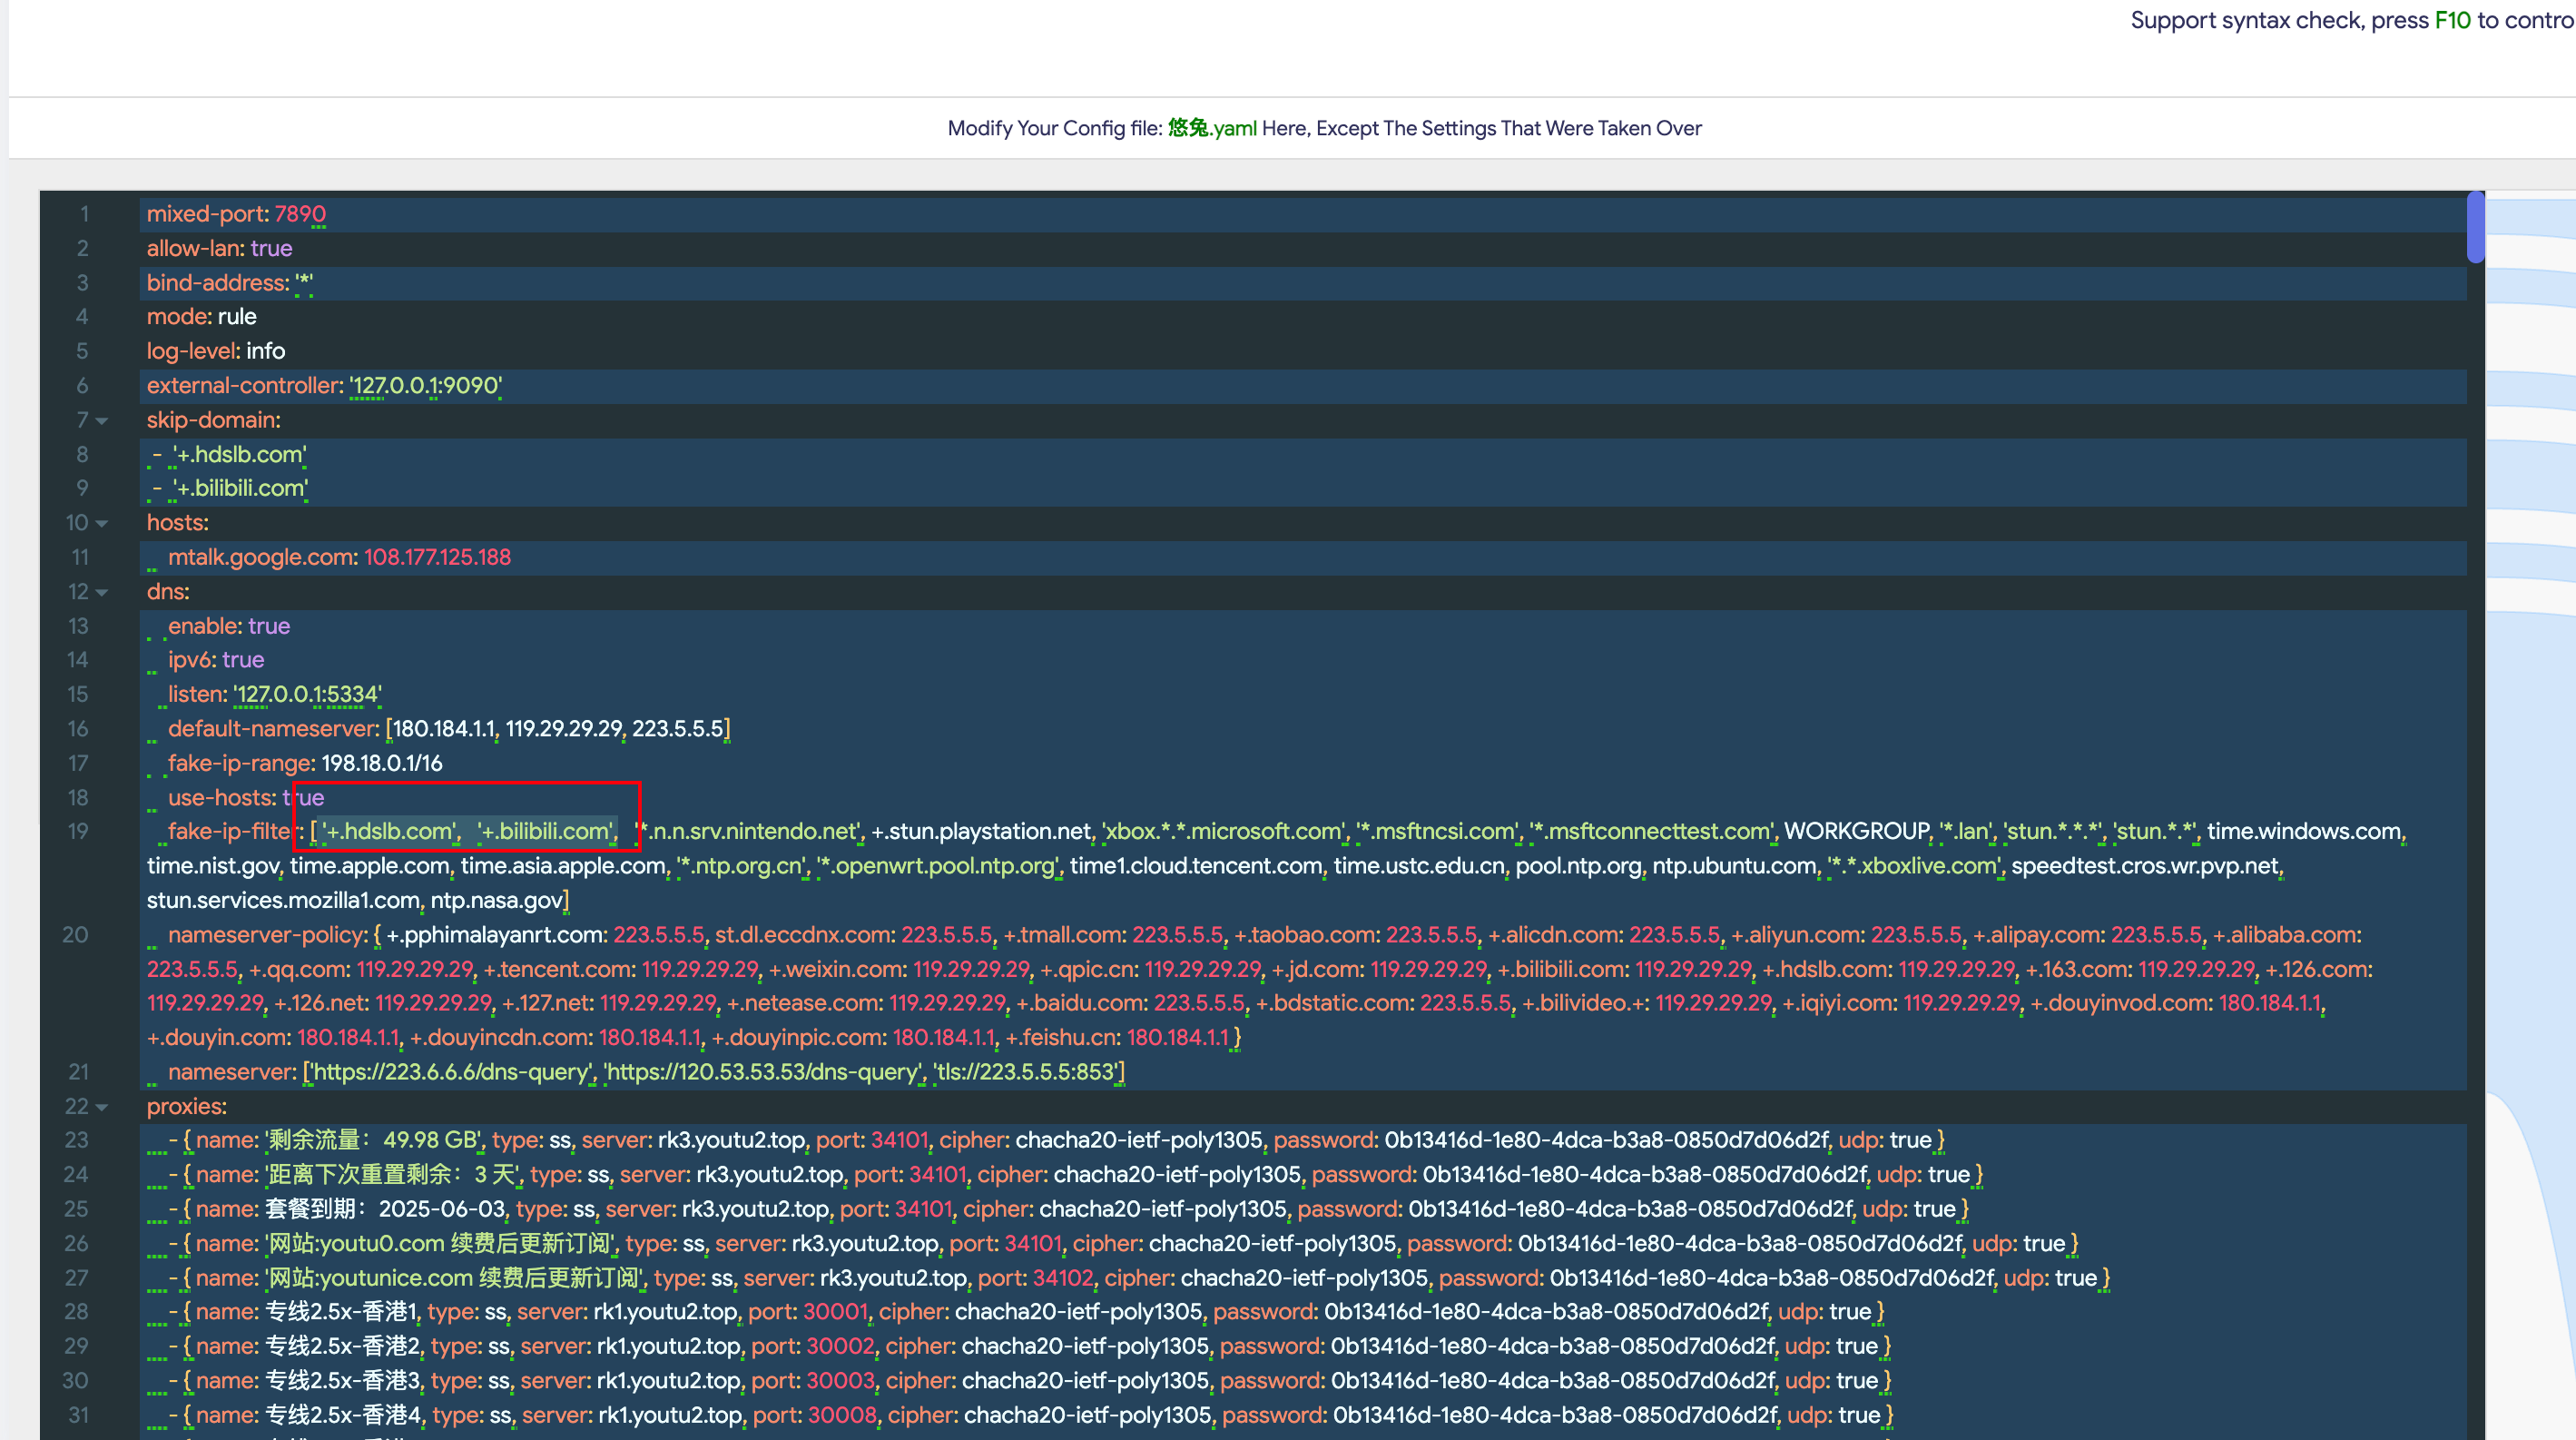Select line number 31 in the gutter
This screenshot has height=1440, width=2576.
[x=78, y=1415]
